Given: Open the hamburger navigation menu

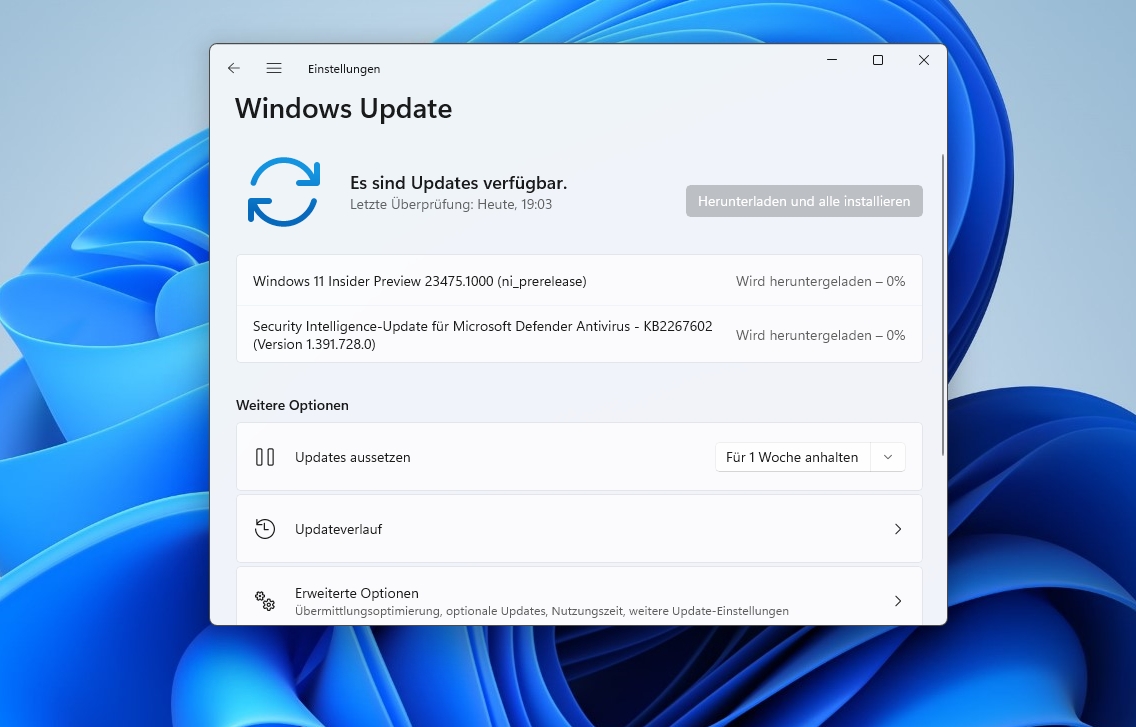Looking at the screenshot, I should [274, 68].
